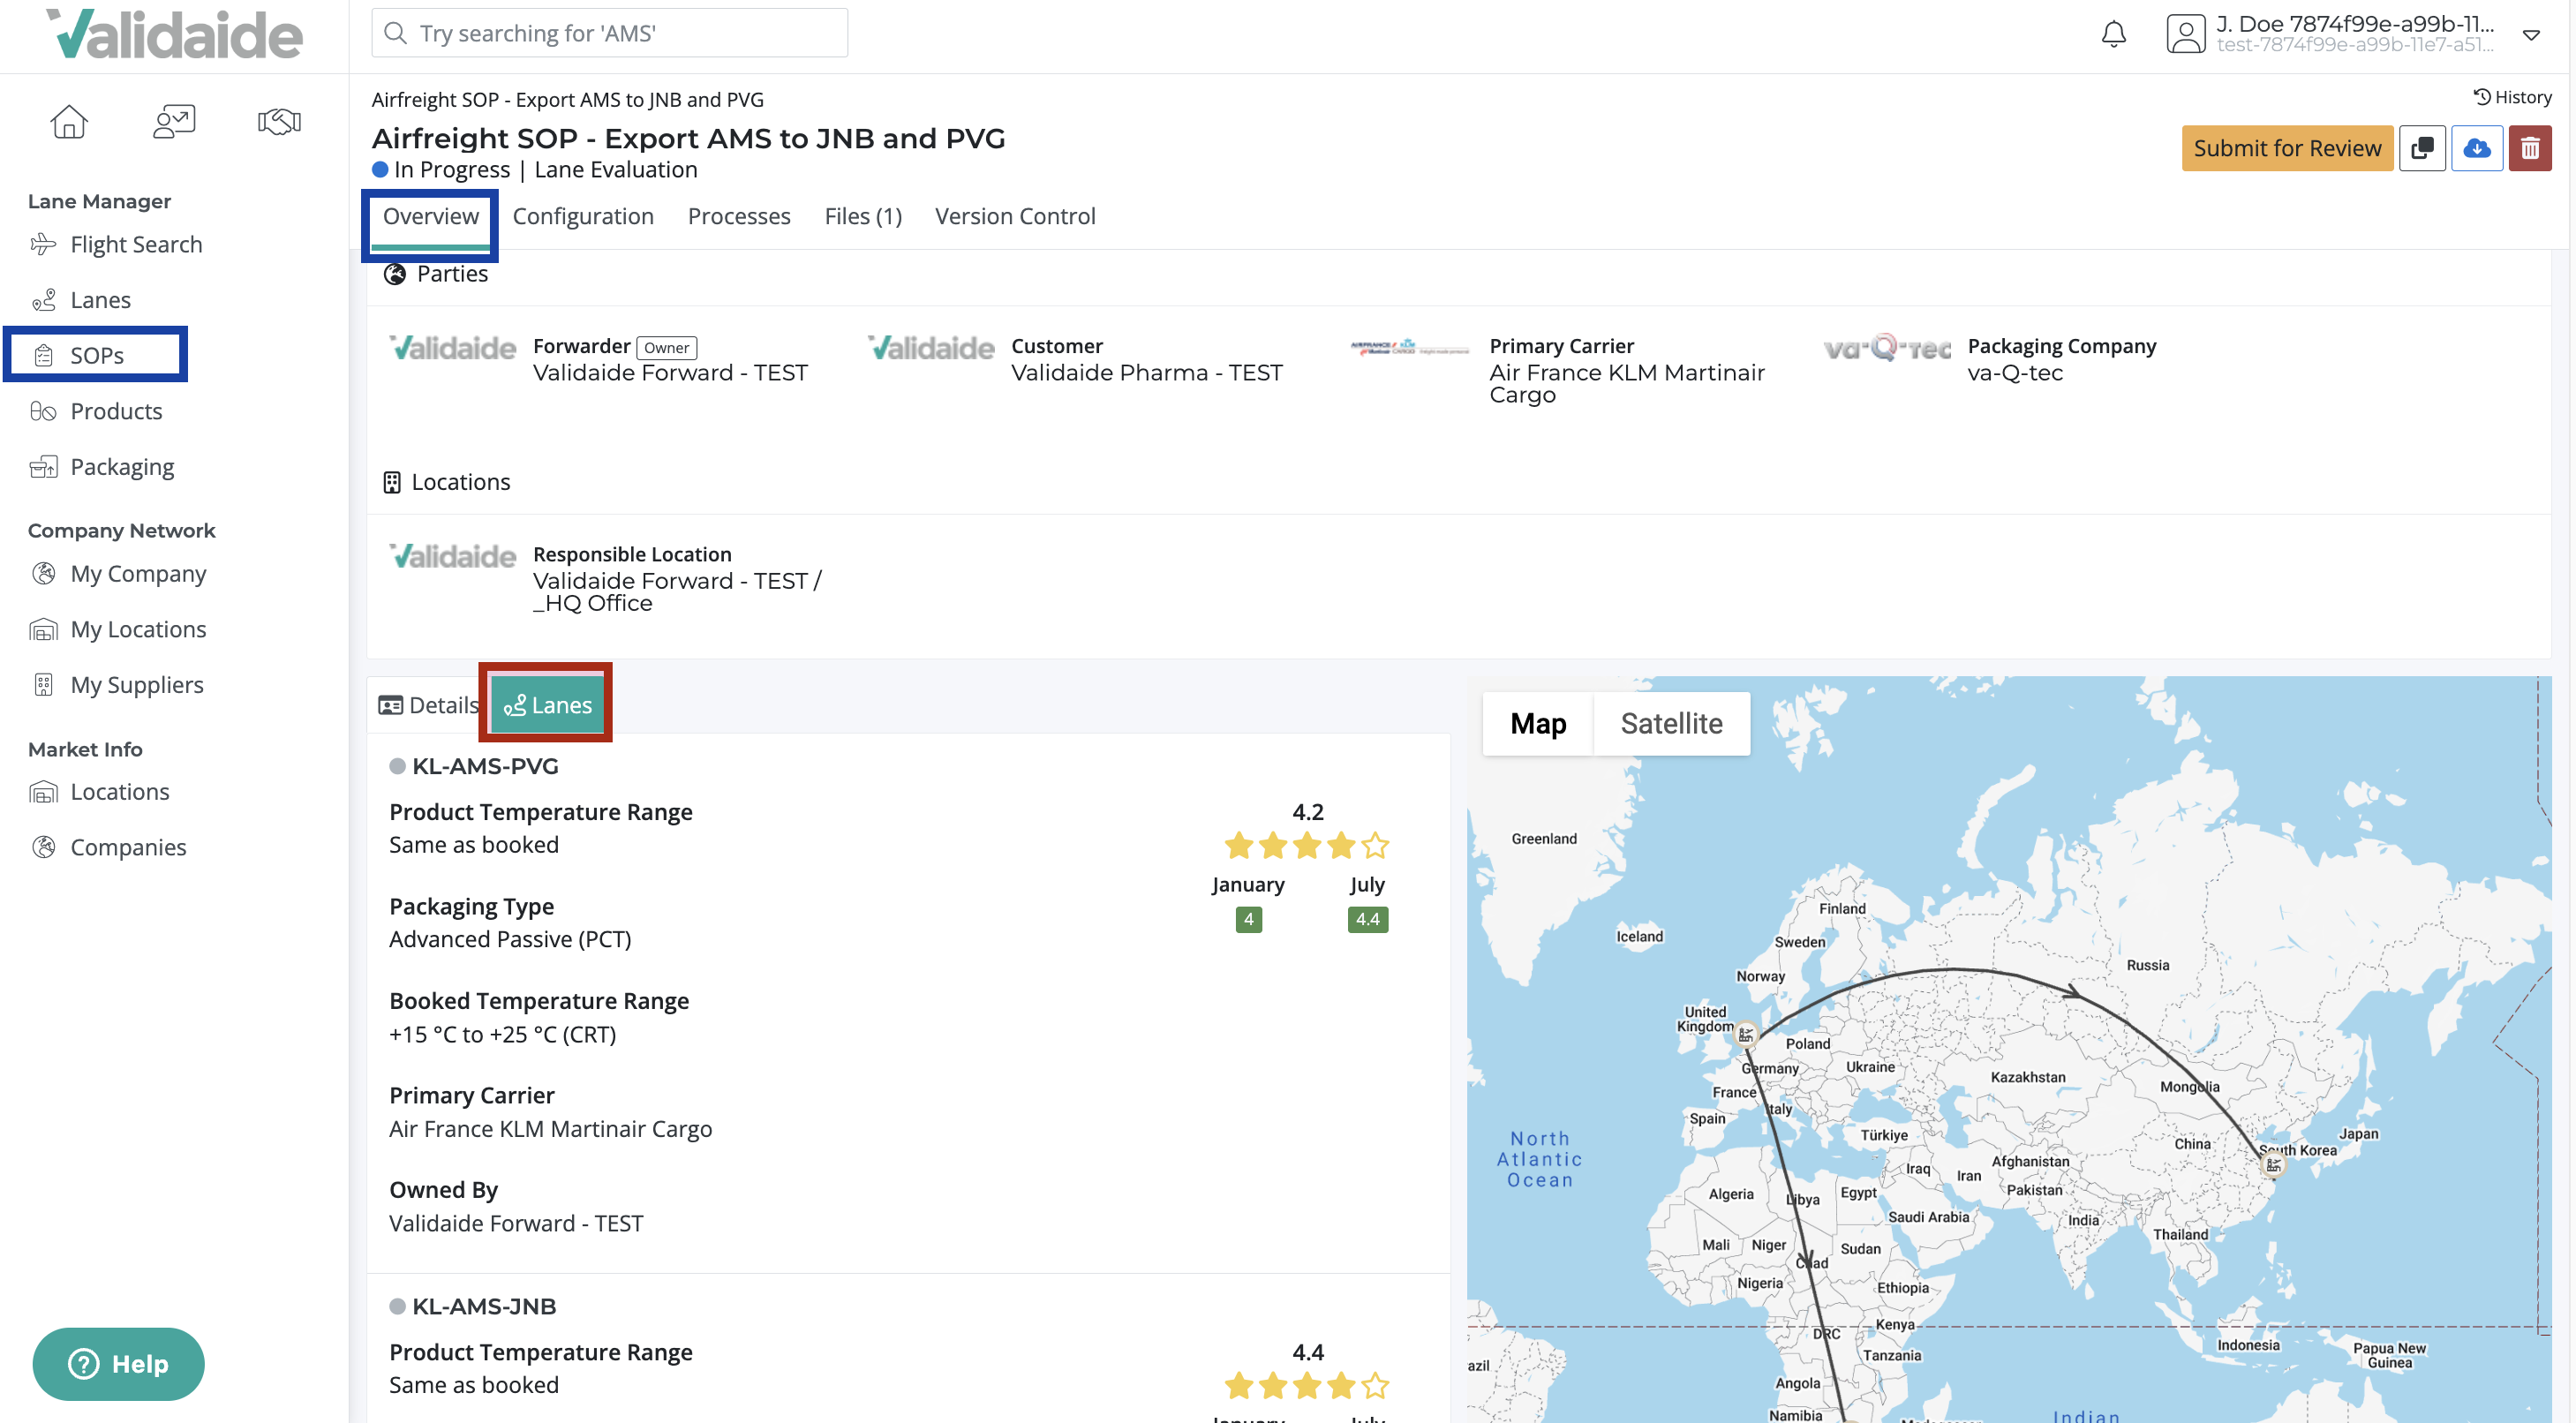Switch to the Files (1) tab
The width and height of the screenshot is (2576, 1423).
point(863,217)
